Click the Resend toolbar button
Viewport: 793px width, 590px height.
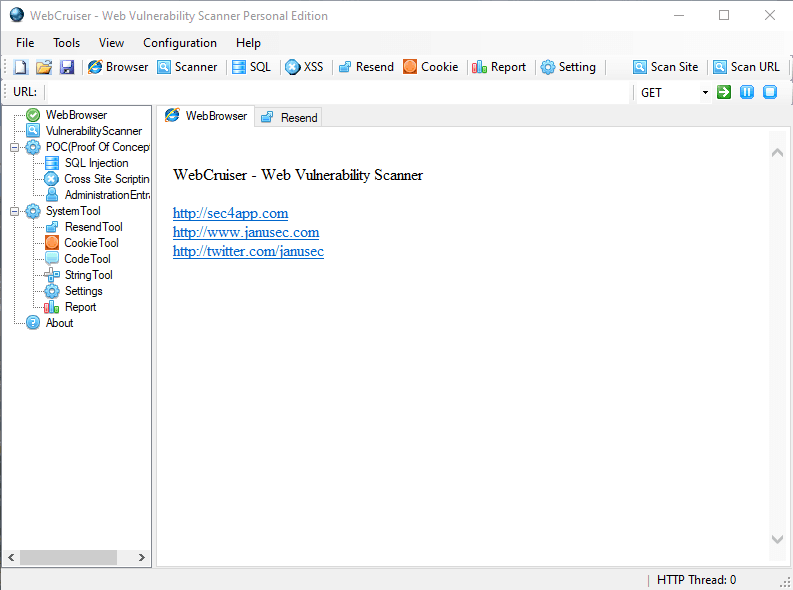point(366,67)
